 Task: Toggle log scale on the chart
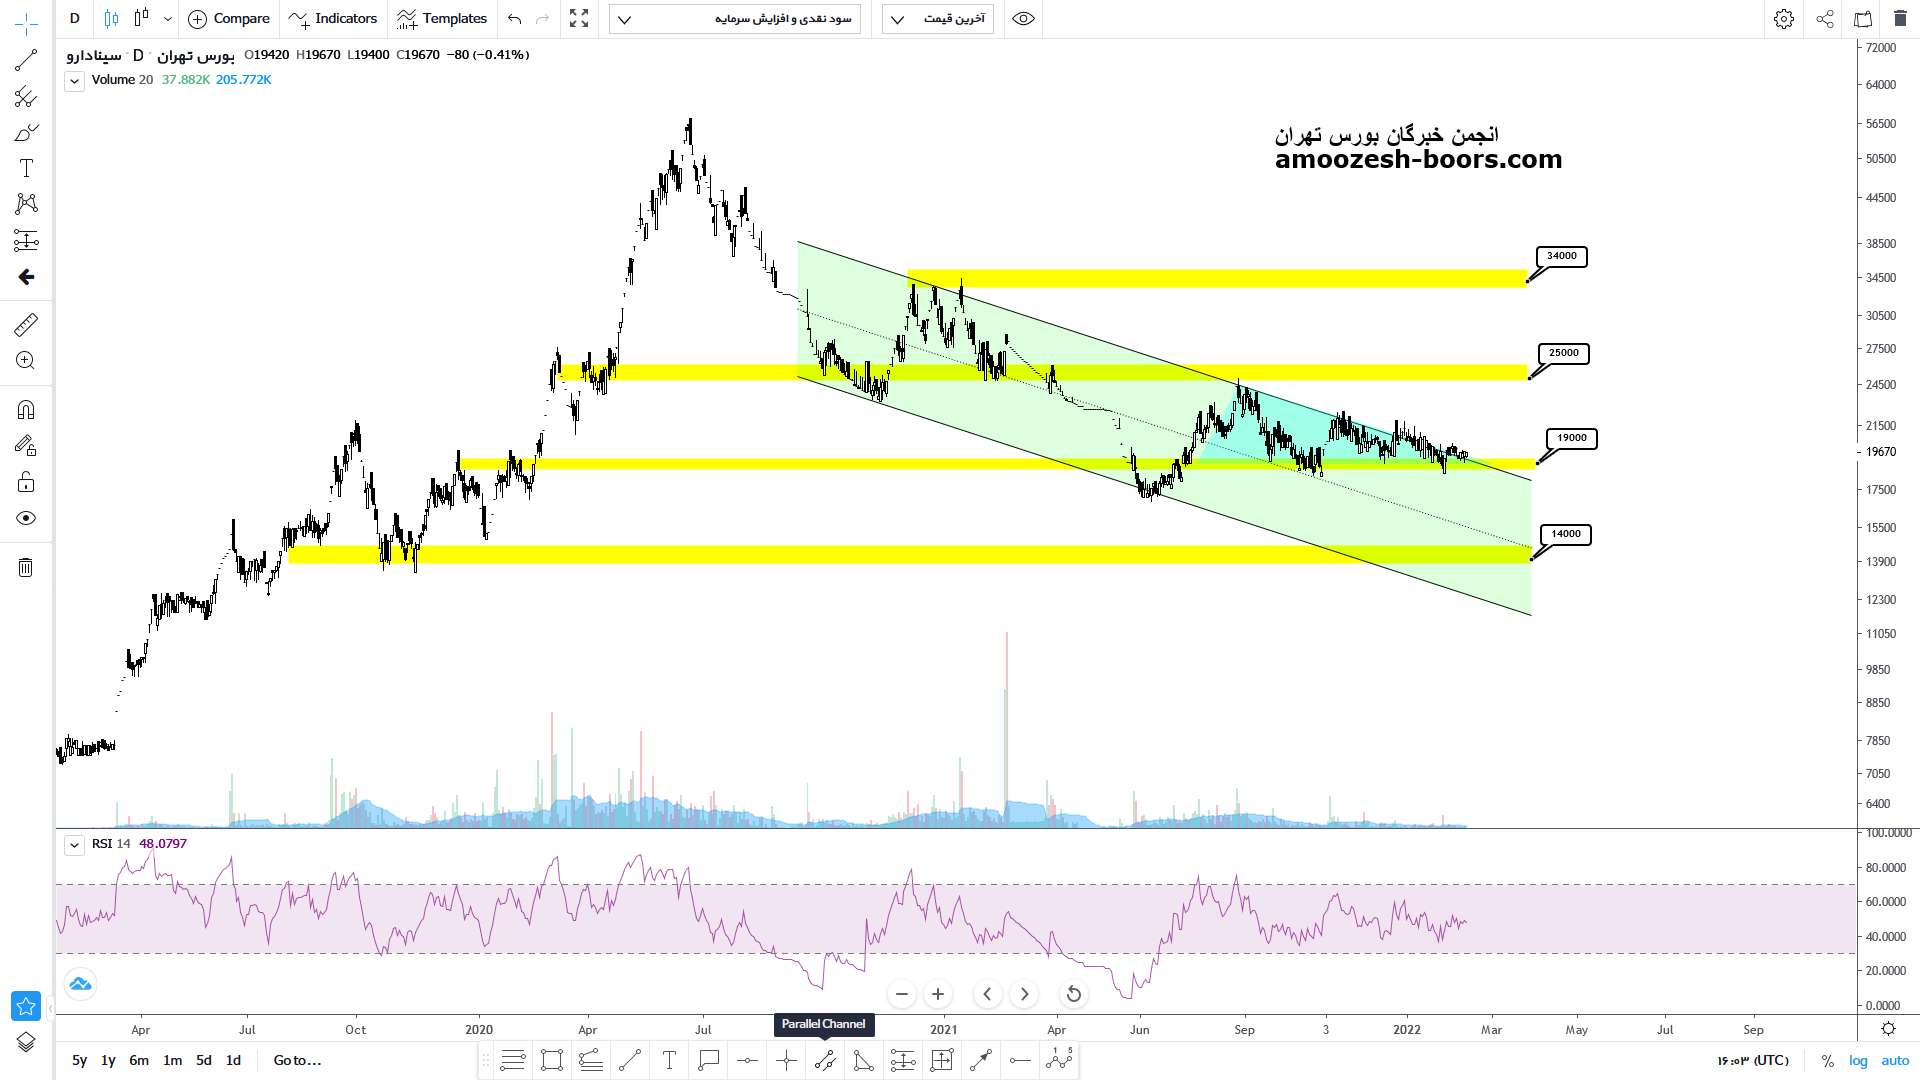[1858, 1061]
